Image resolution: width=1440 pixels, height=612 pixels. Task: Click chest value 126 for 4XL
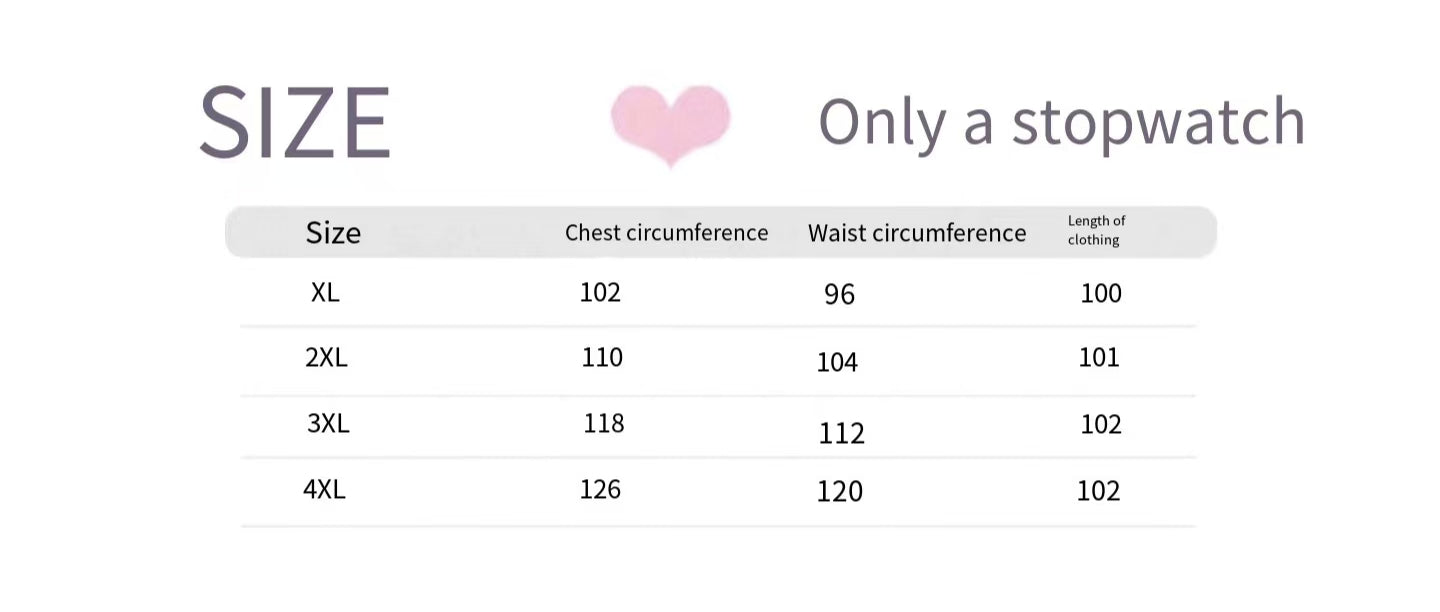pyautogui.click(x=600, y=489)
